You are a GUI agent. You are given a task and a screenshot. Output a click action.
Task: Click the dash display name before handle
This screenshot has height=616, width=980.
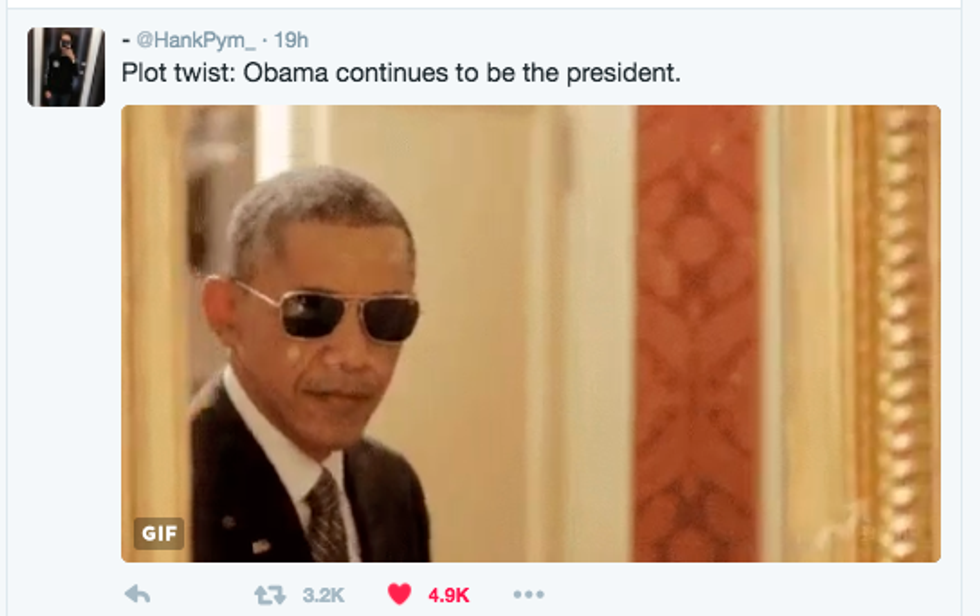pyautogui.click(x=126, y=41)
